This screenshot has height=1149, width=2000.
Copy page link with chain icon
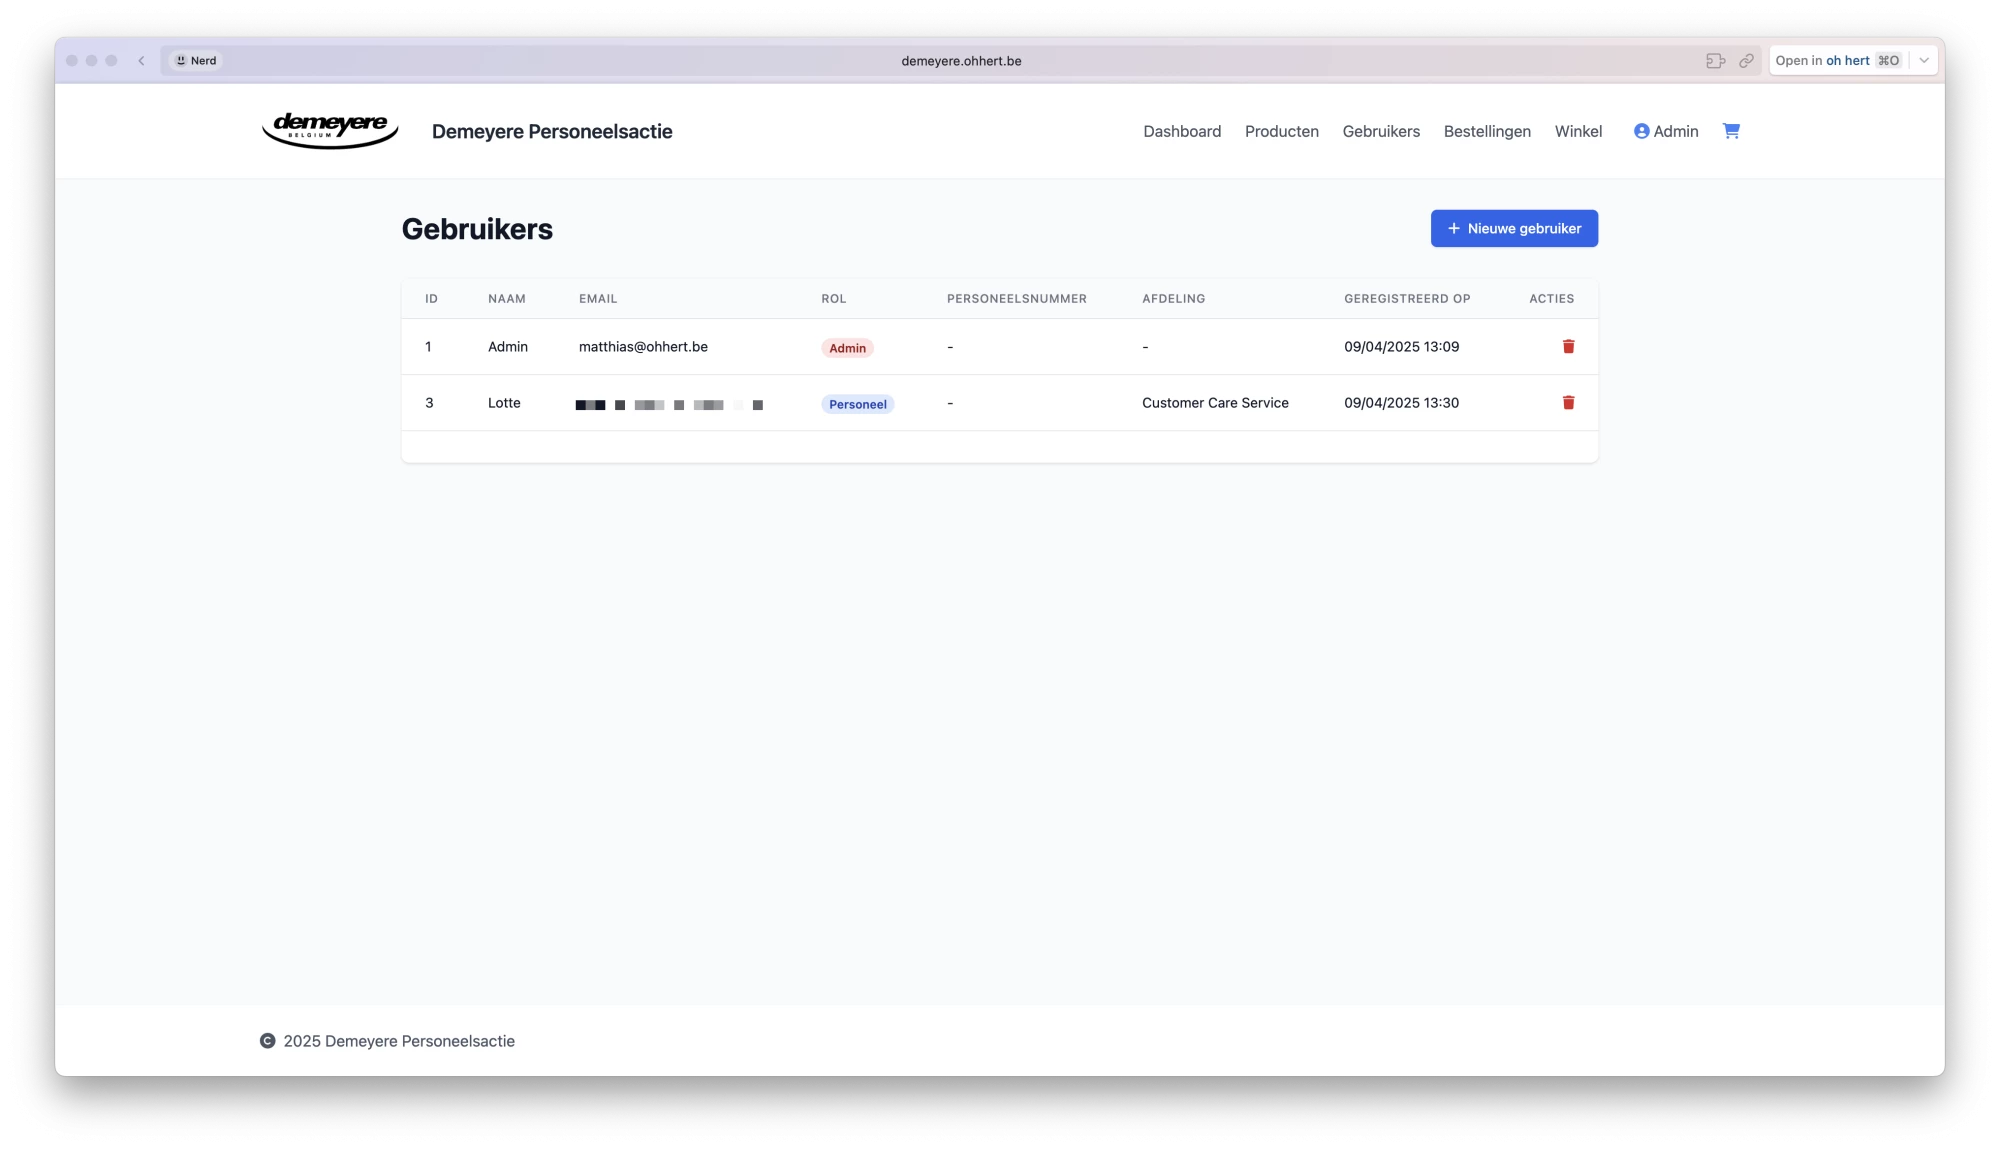[1746, 61]
